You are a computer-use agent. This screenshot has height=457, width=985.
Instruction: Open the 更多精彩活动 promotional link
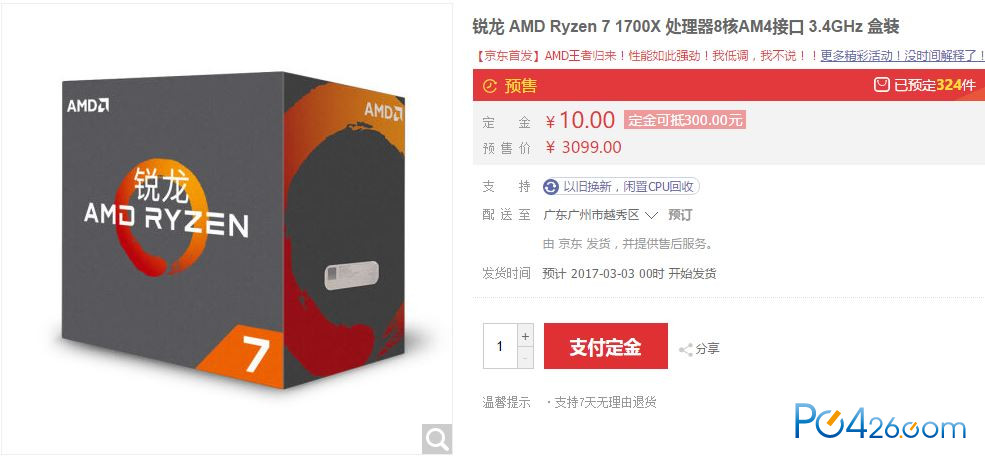(x=902, y=56)
